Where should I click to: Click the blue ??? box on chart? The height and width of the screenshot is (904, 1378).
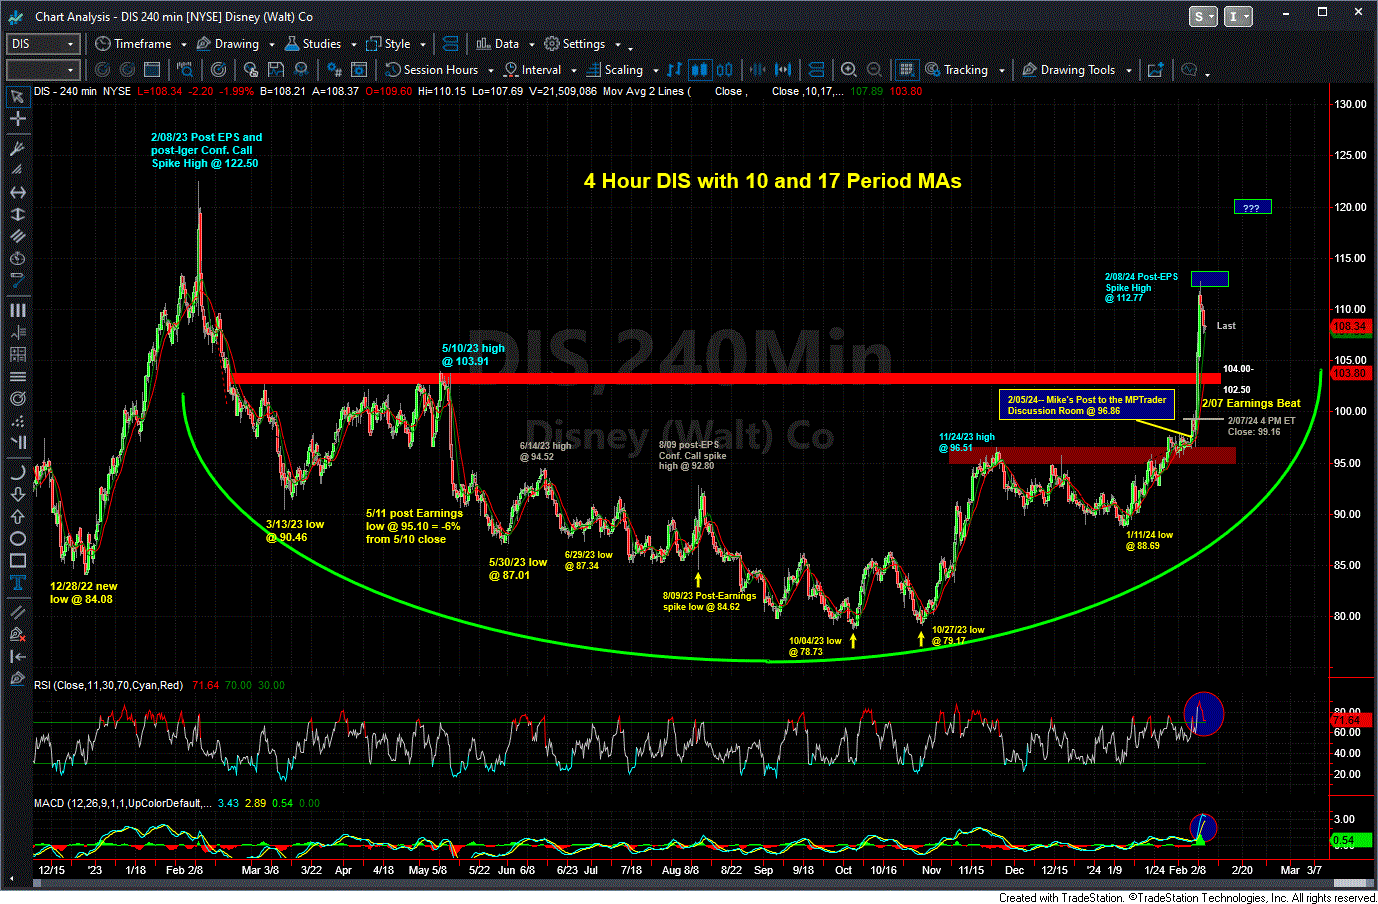[1252, 207]
